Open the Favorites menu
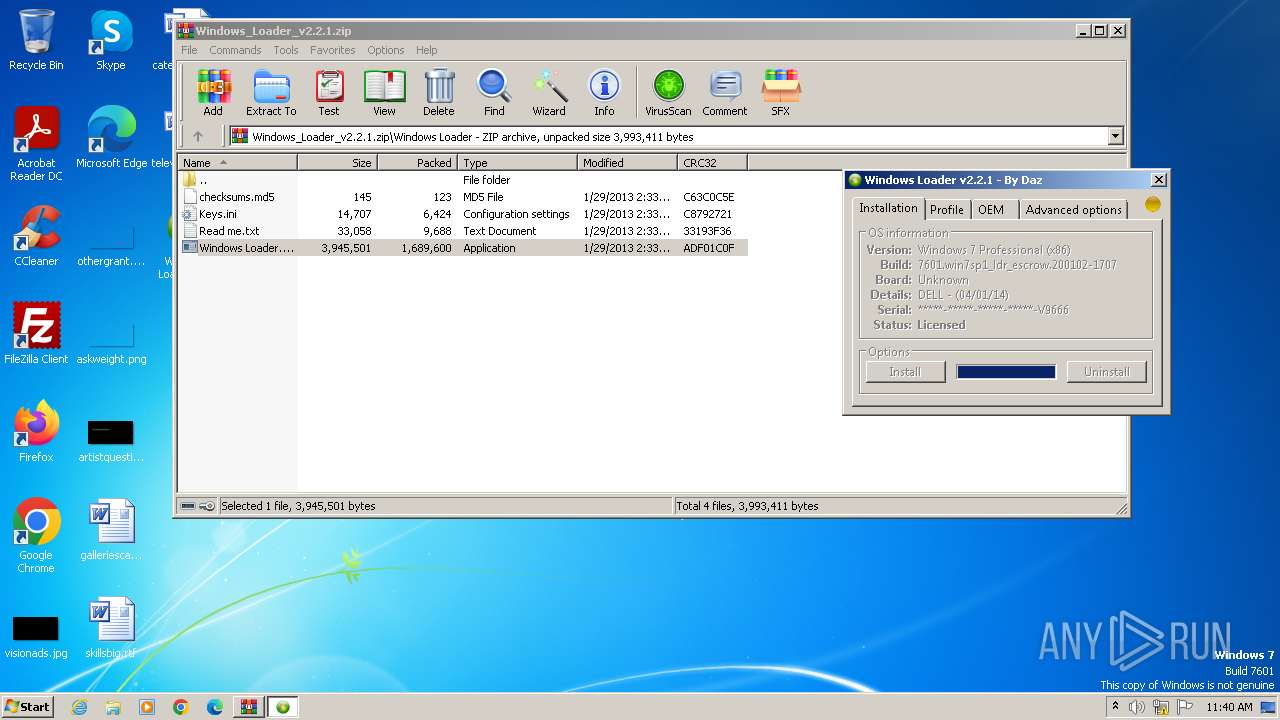1280x720 pixels. pyautogui.click(x=333, y=50)
